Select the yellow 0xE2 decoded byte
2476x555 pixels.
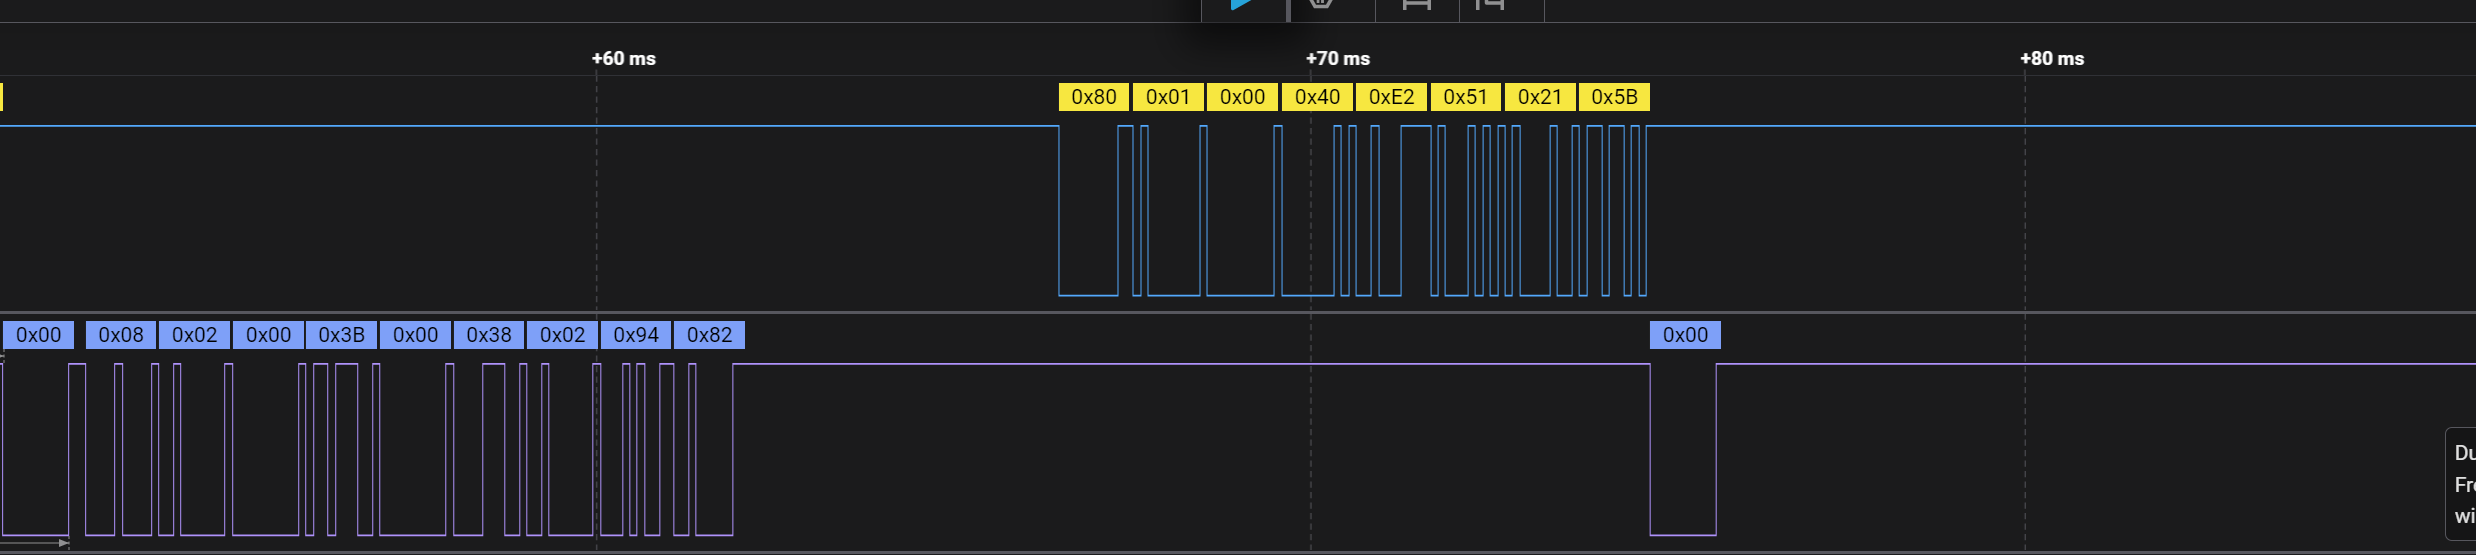click(1391, 97)
